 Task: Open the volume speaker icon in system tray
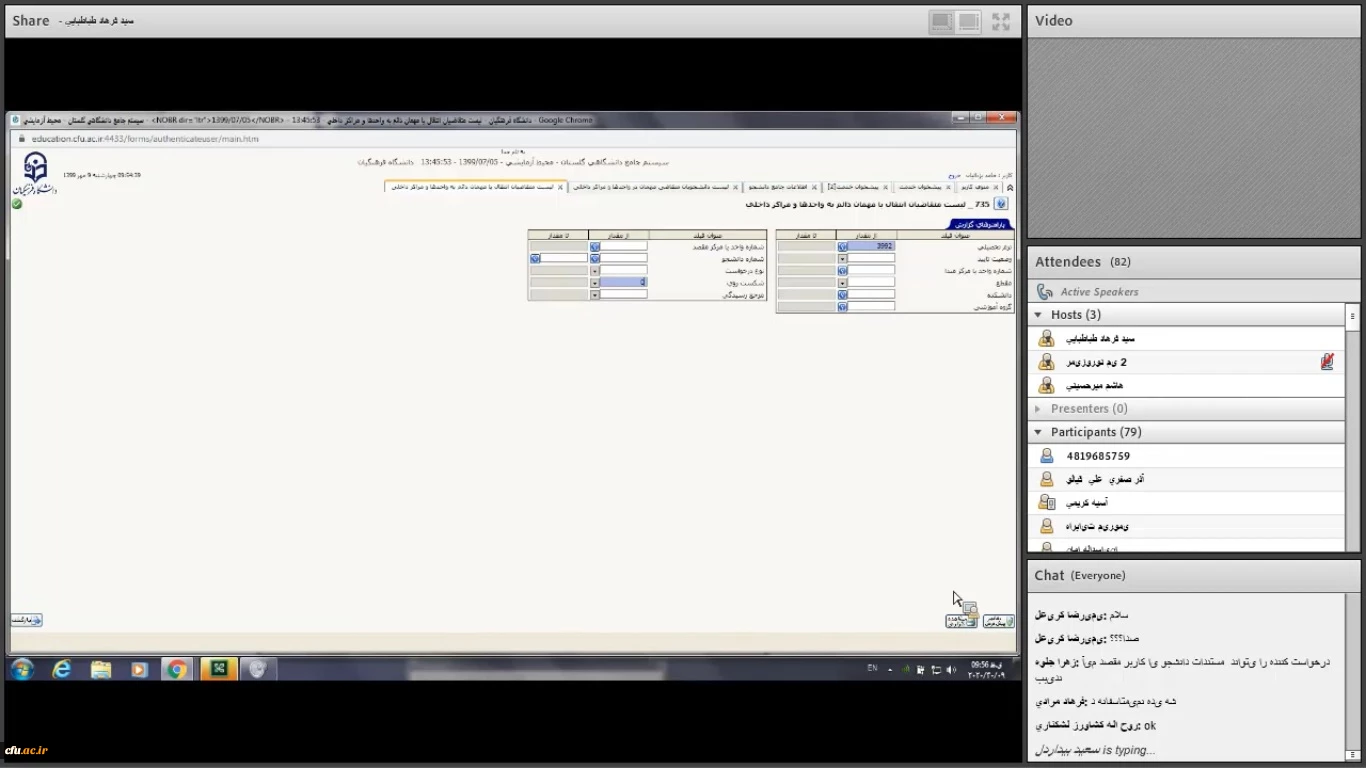click(951, 669)
